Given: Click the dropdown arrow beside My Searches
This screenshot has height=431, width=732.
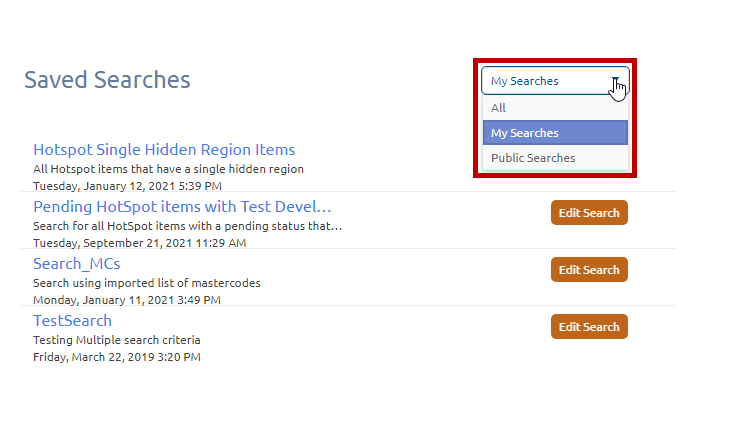Looking at the screenshot, I should point(618,82).
